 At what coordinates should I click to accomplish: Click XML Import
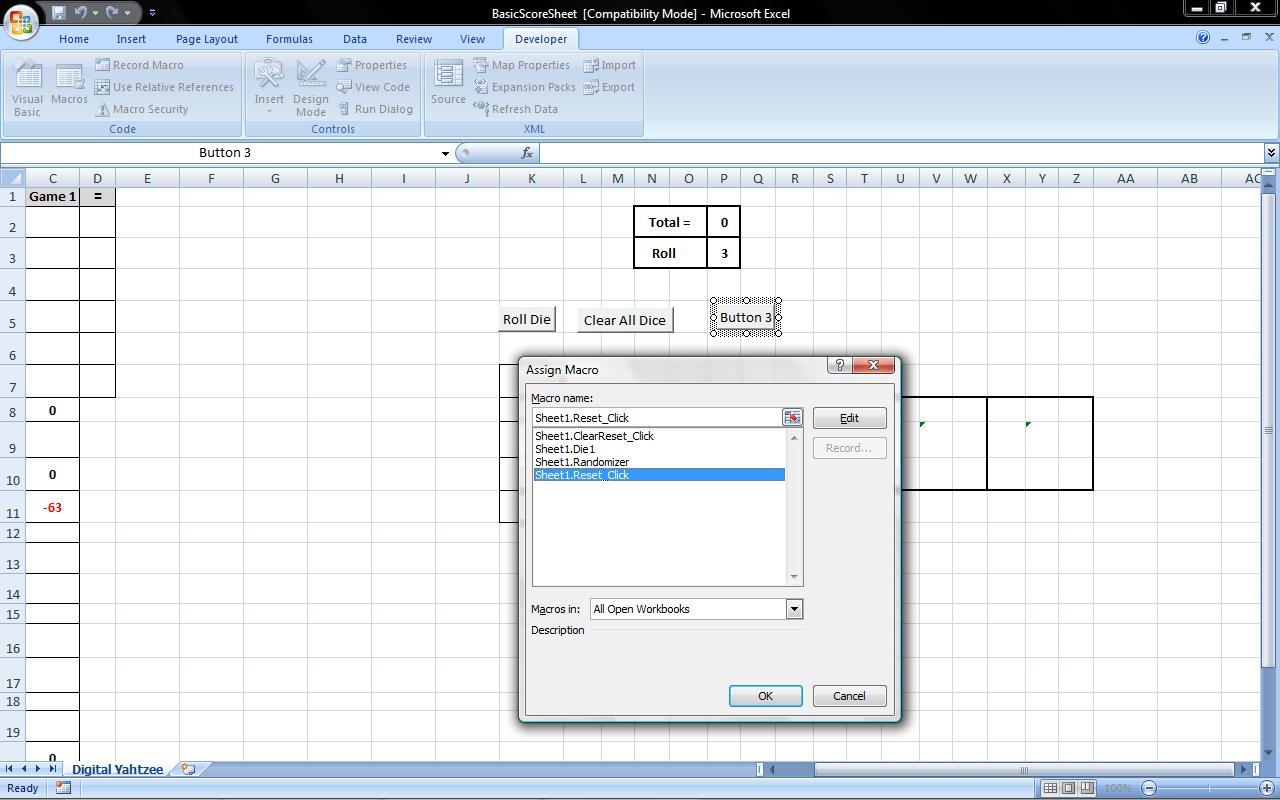tap(609, 65)
